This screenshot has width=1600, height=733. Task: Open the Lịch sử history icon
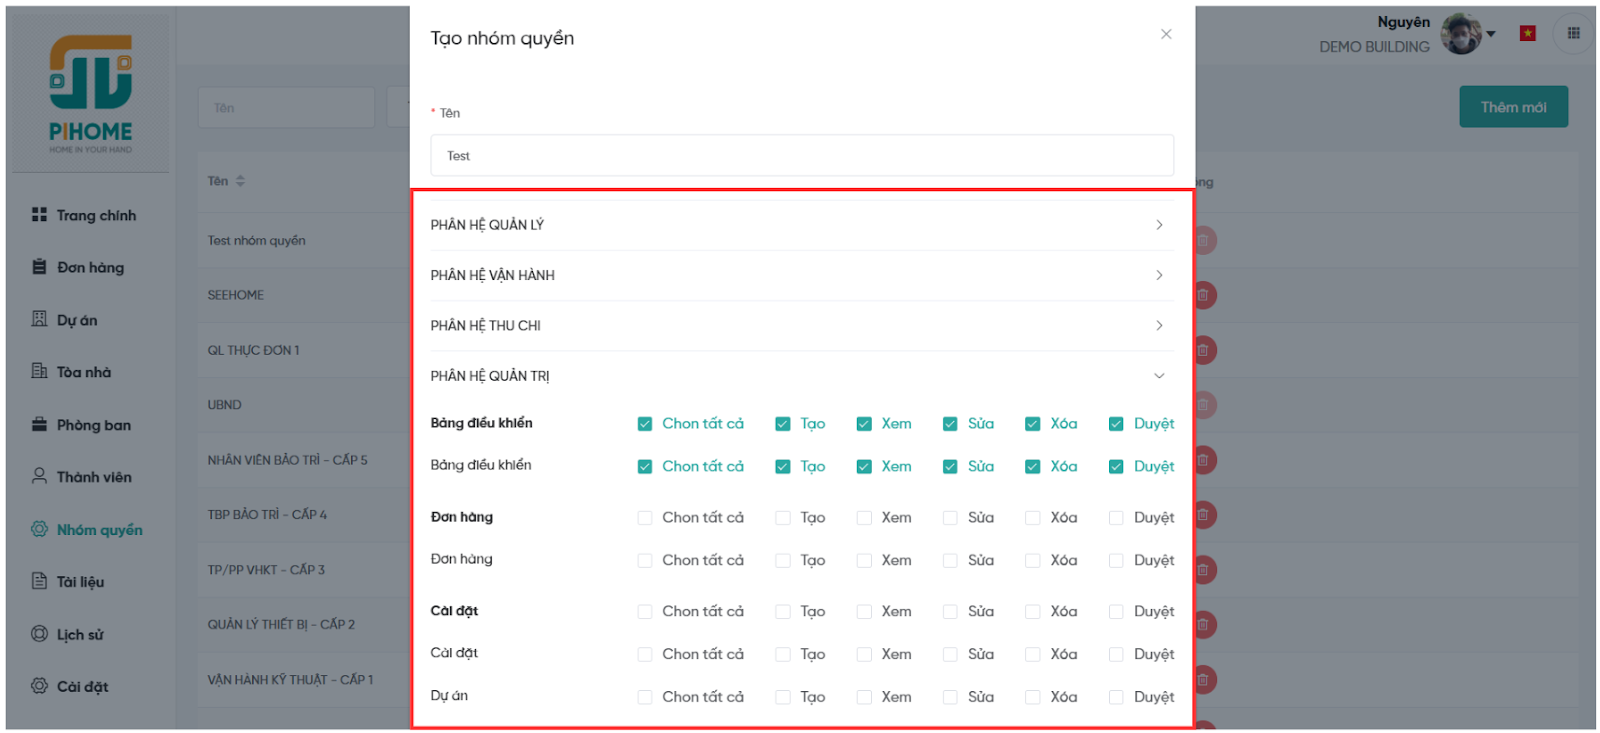[39, 633]
